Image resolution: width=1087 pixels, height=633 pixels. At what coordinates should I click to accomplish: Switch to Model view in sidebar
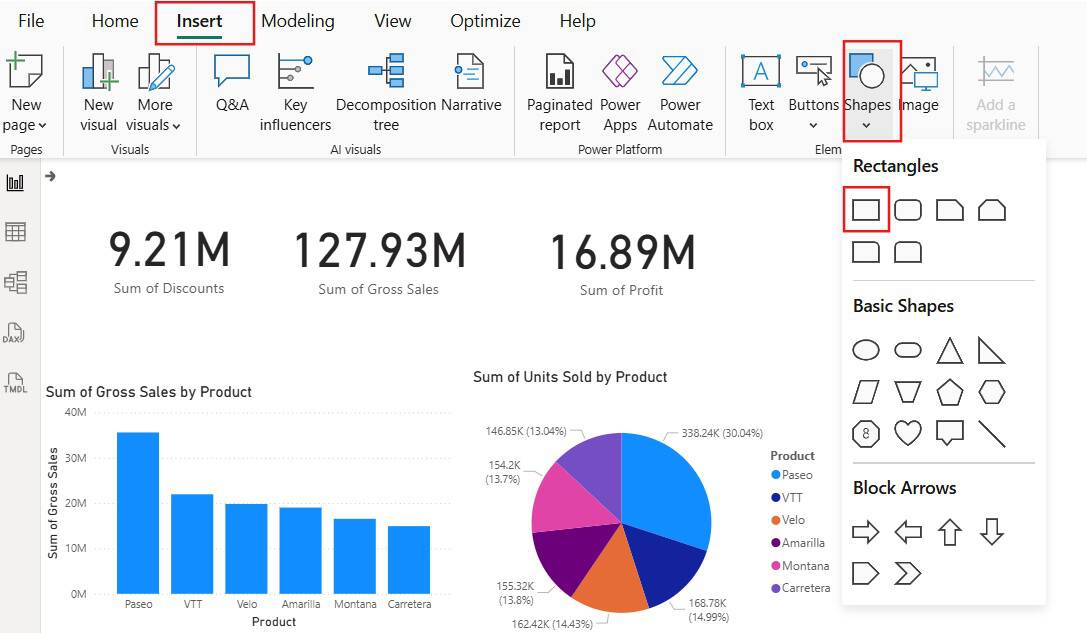[15, 282]
